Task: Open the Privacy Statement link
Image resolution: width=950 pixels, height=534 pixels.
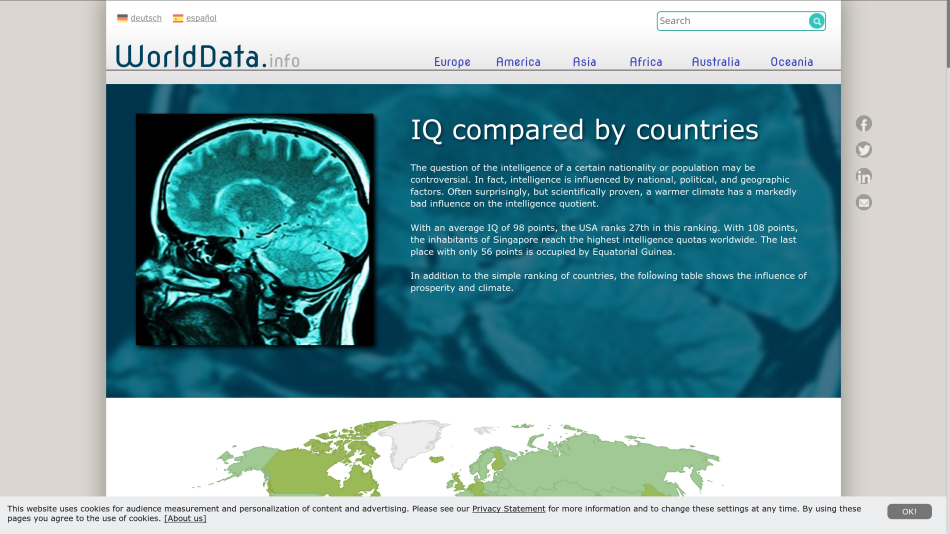Action: pos(508,509)
